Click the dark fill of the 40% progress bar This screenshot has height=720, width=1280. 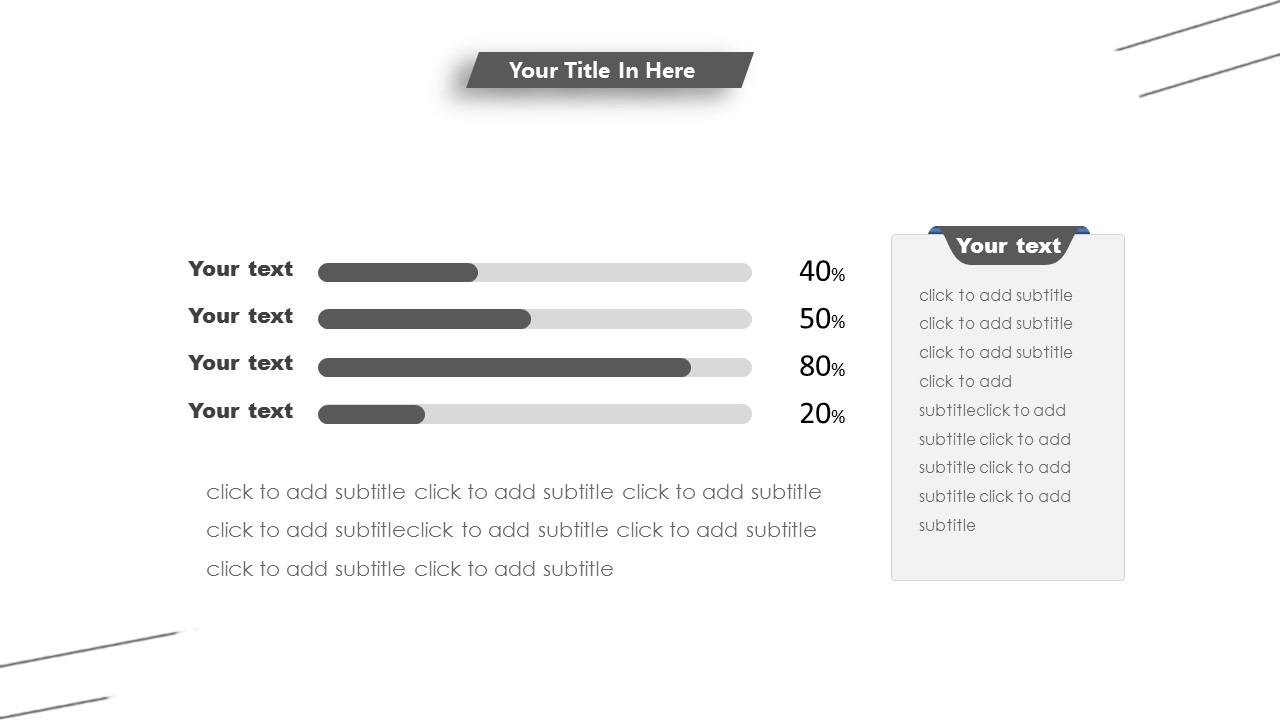click(397, 272)
